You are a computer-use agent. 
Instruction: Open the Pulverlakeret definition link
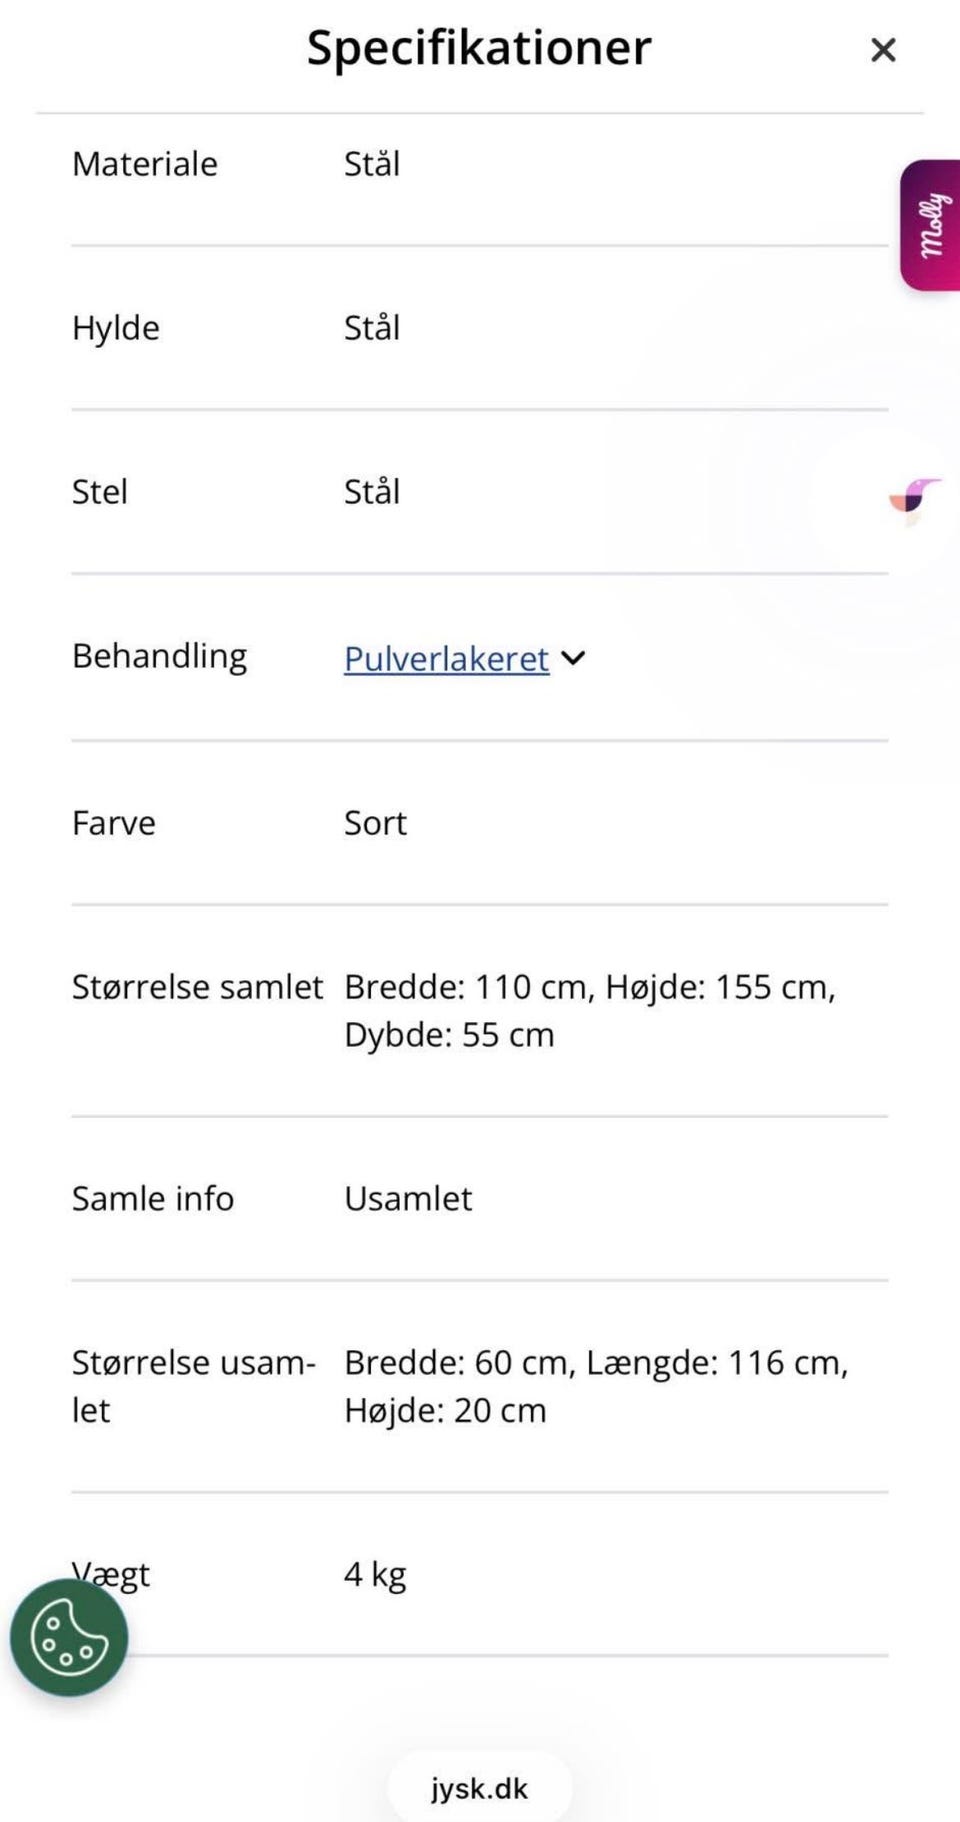point(445,658)
